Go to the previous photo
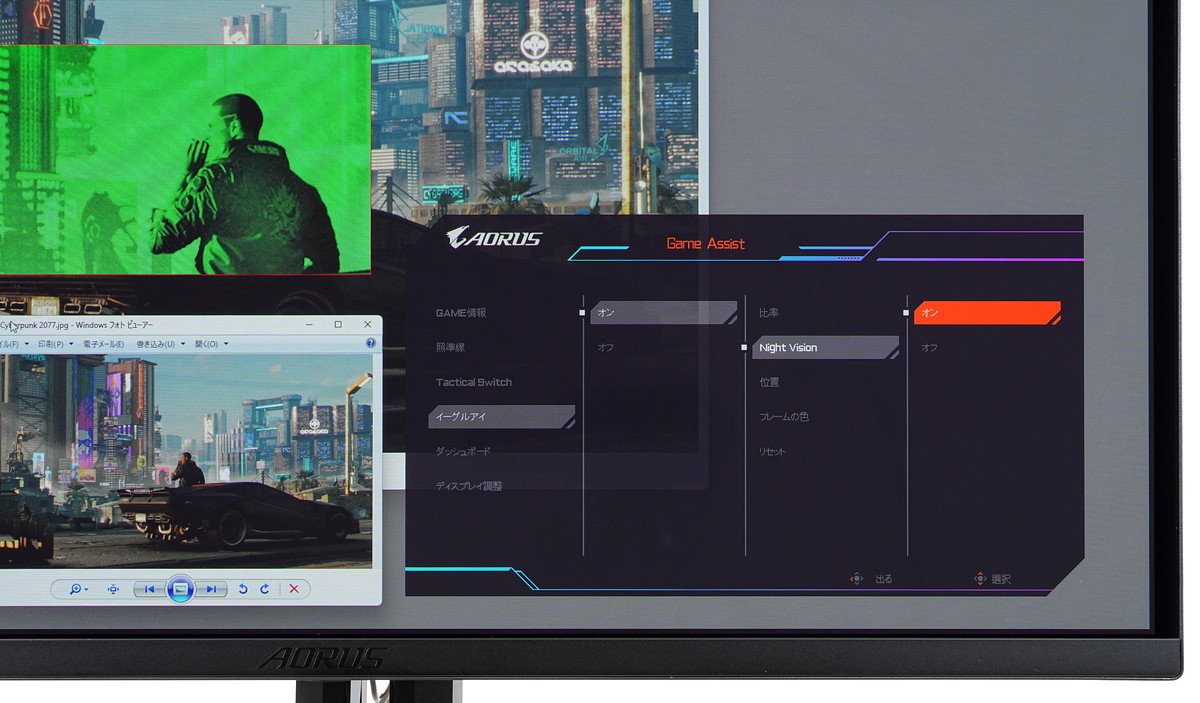Screen dimensions: 1200x703 pos(150,589)
